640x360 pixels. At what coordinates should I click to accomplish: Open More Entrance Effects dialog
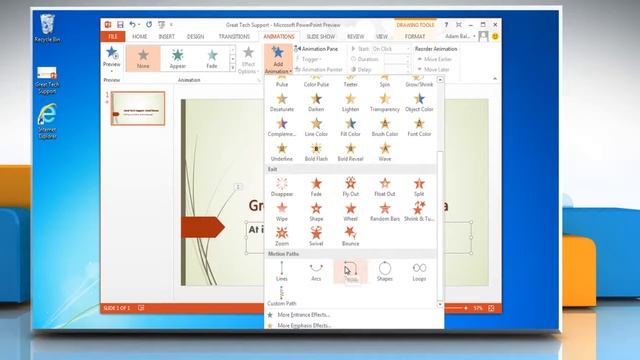[303, 315]
